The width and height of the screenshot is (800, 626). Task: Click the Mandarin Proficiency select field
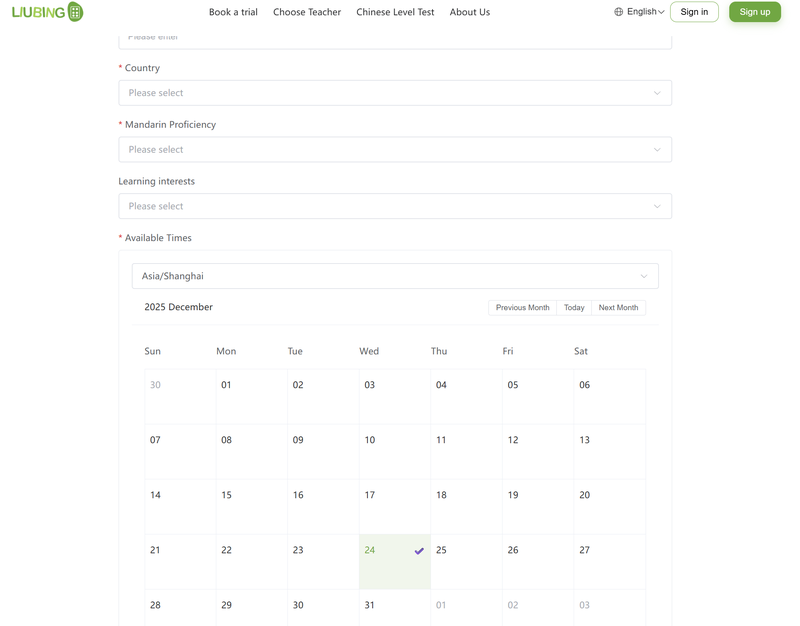pyautogui.click(x=394, y=150)
